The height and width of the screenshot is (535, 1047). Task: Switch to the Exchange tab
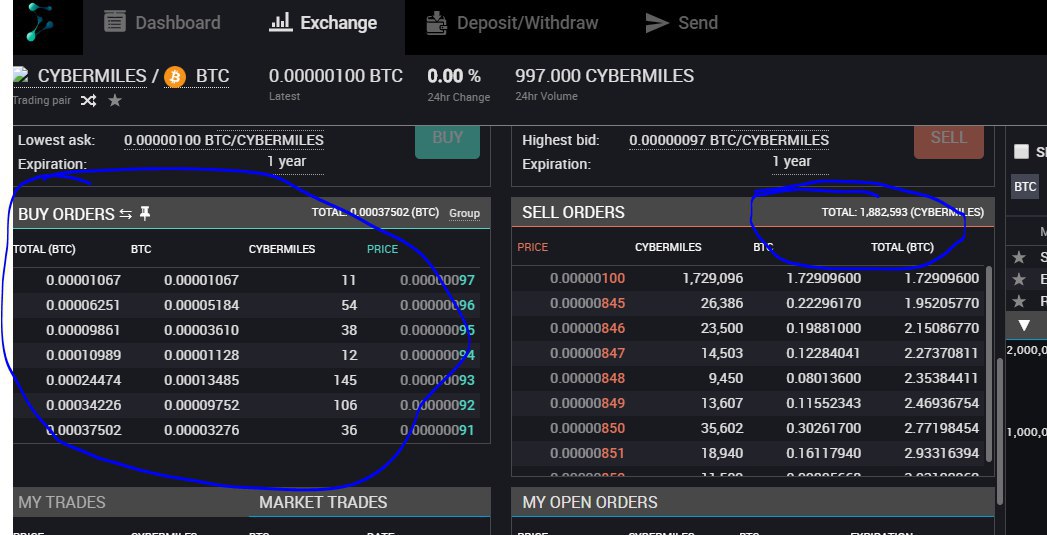(323, 23)
